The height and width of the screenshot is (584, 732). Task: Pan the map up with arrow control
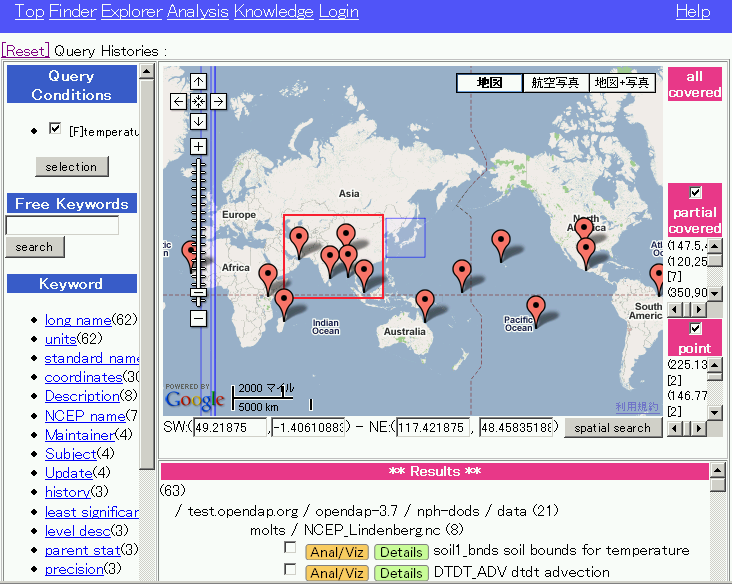[x=198, y=82]
